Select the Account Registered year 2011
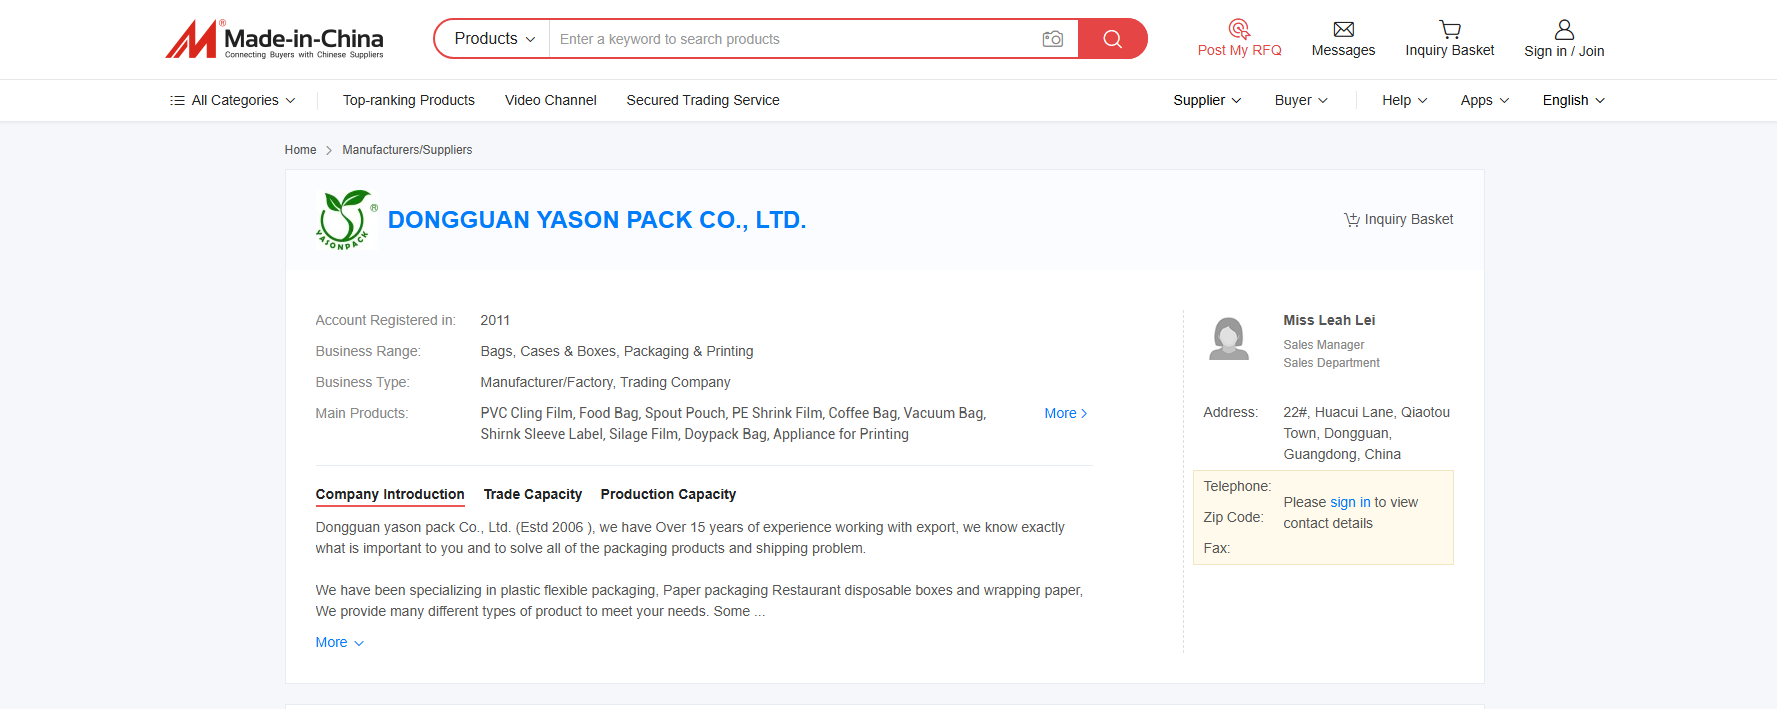This screenshot has height=709, width=1777. (495, 320)
